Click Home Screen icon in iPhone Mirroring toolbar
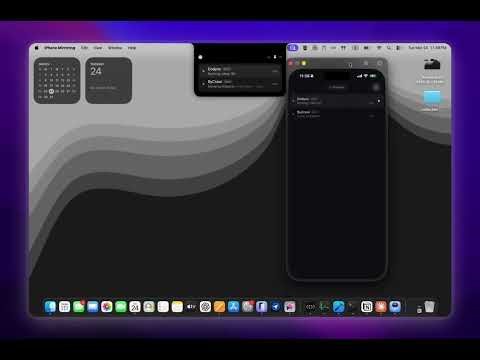 coord(366,63)
